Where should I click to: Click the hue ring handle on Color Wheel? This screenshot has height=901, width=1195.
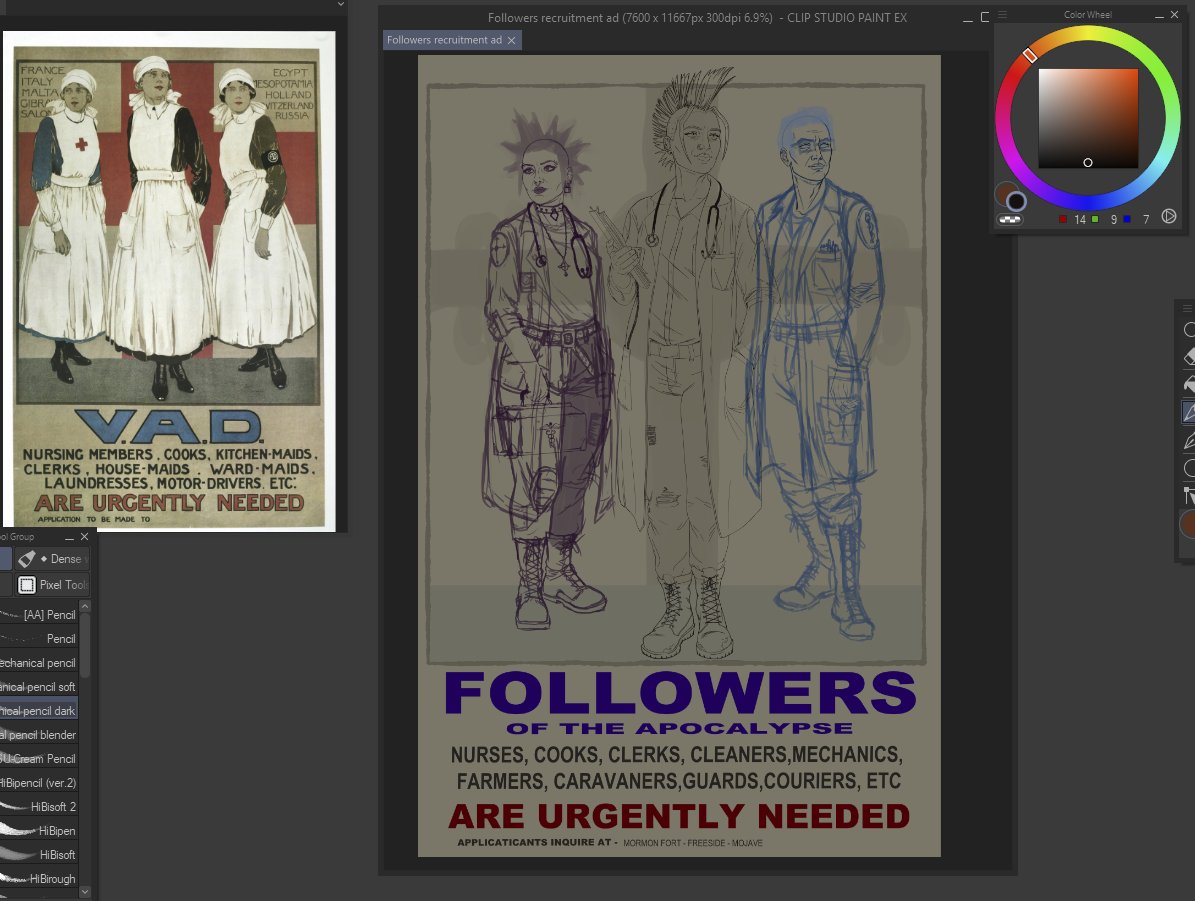point(1030,55)
